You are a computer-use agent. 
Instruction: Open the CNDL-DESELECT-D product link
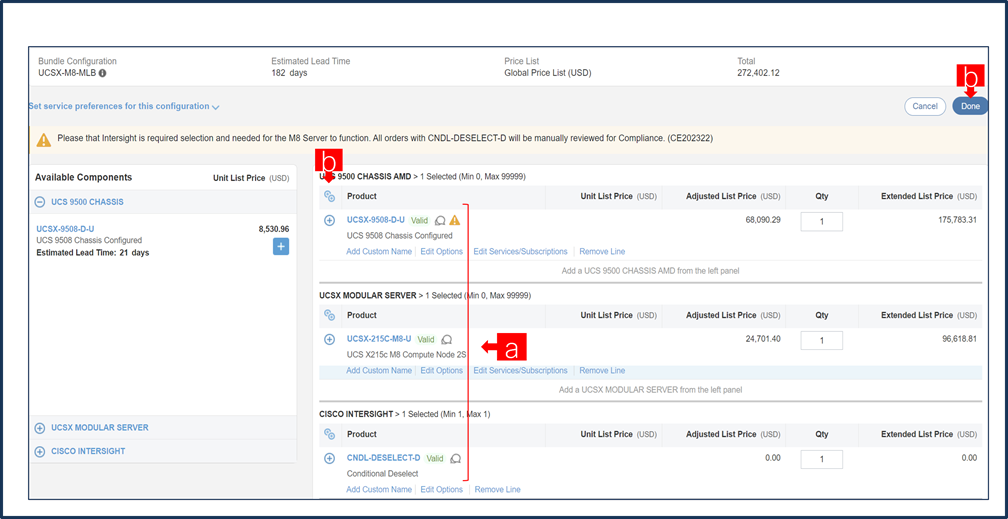[x=383, y=458]
